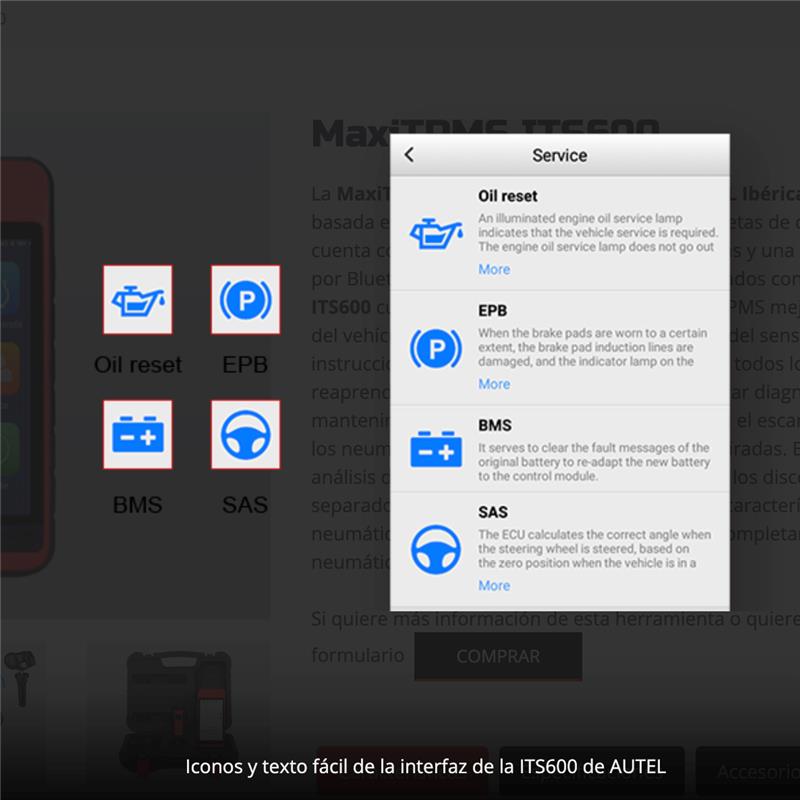Click the "SAS" label under the tile
800x800 pixels.
coord(245,505)
